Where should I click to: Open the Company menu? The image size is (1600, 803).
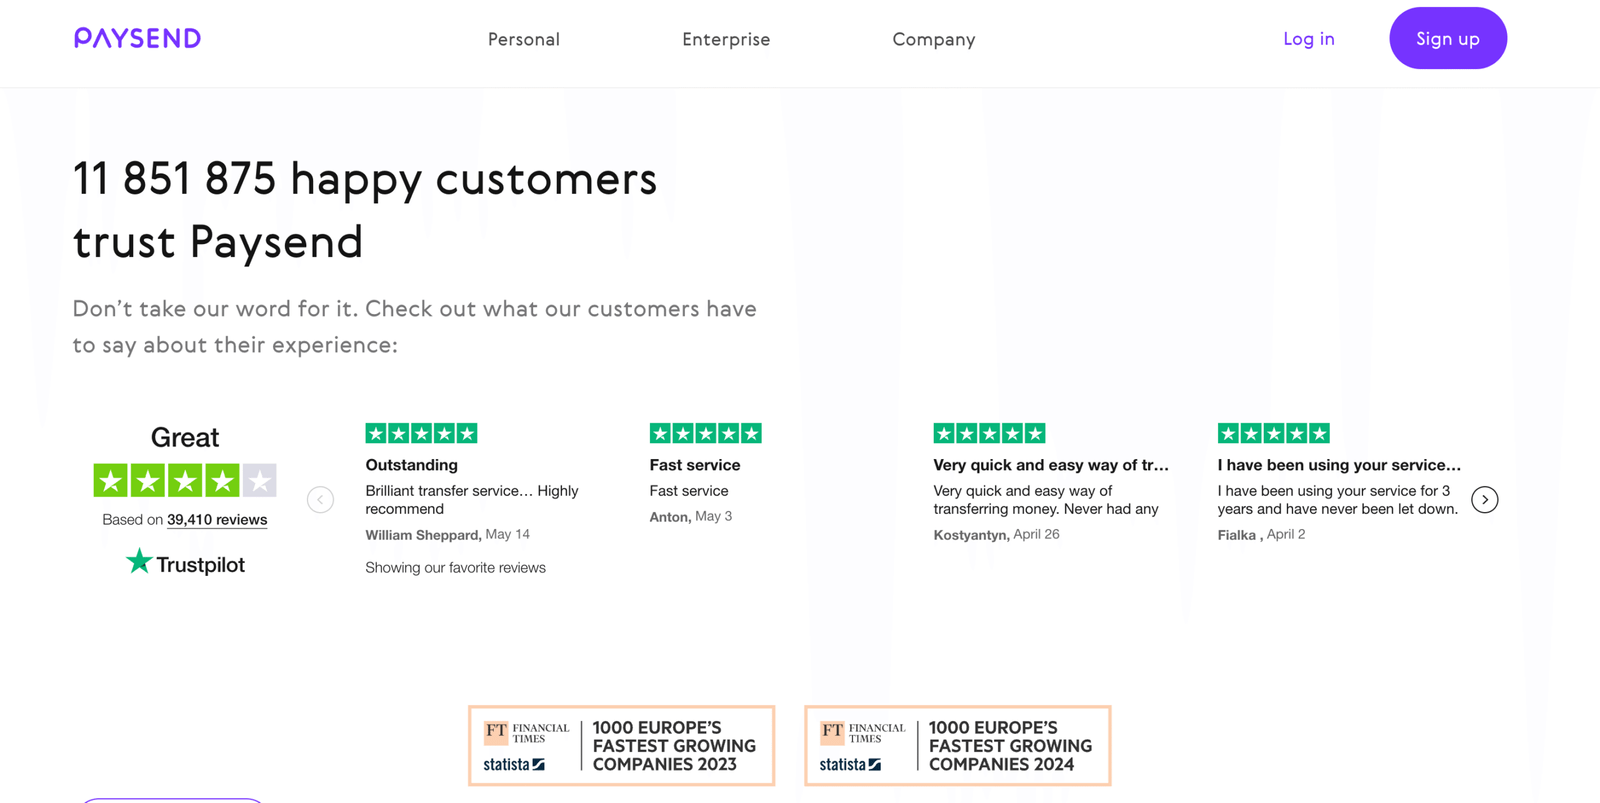coord(933,39)
